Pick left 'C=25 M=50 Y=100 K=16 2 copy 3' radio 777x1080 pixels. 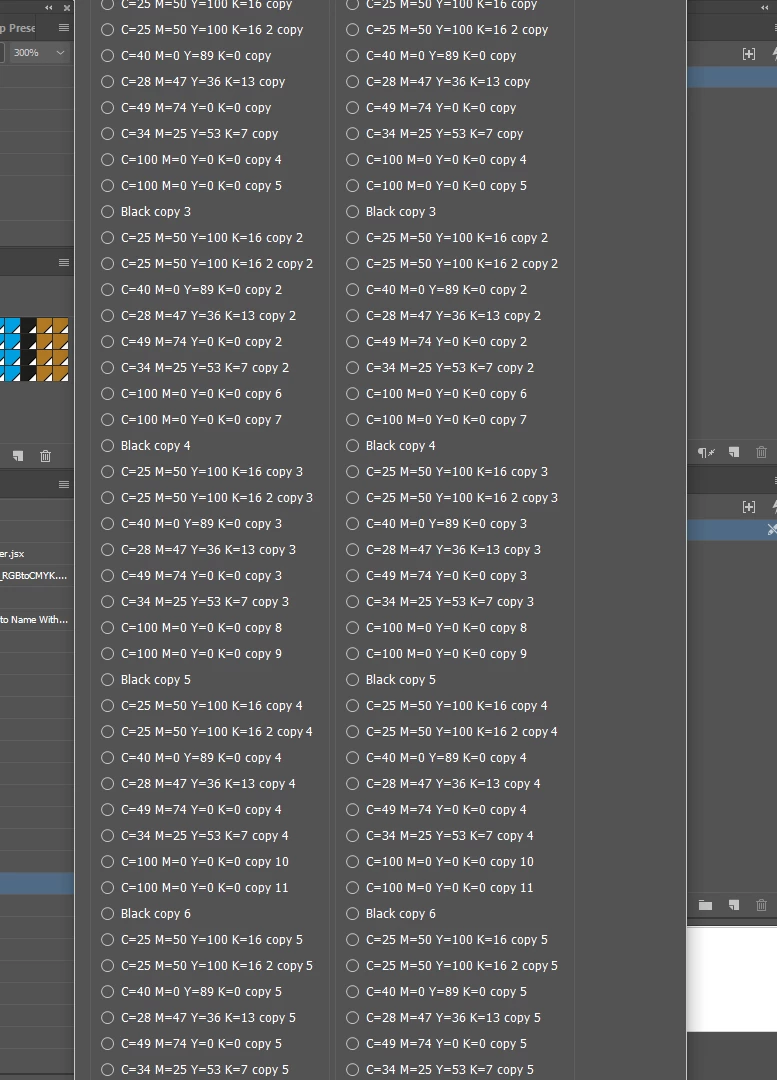107,498
